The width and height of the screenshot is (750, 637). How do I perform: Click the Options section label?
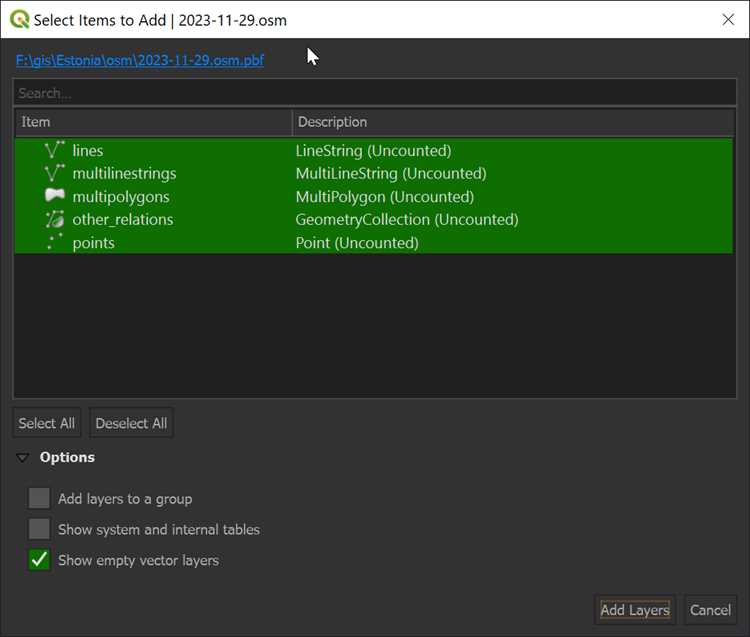(67, 457)
